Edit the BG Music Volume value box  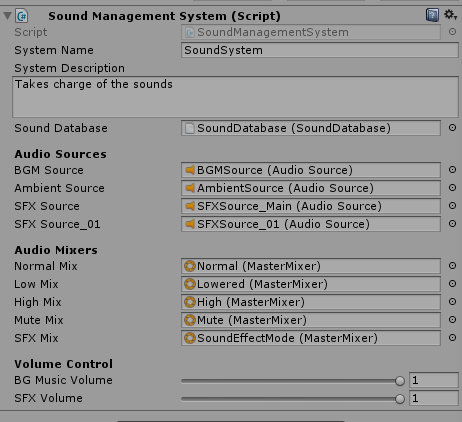pos(434,380)
